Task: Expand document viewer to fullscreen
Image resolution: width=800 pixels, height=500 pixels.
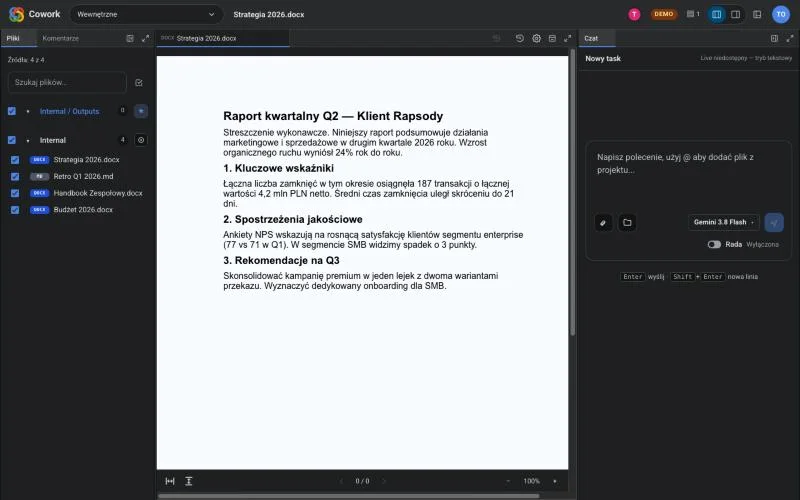Action: click(x=567, y=38)
